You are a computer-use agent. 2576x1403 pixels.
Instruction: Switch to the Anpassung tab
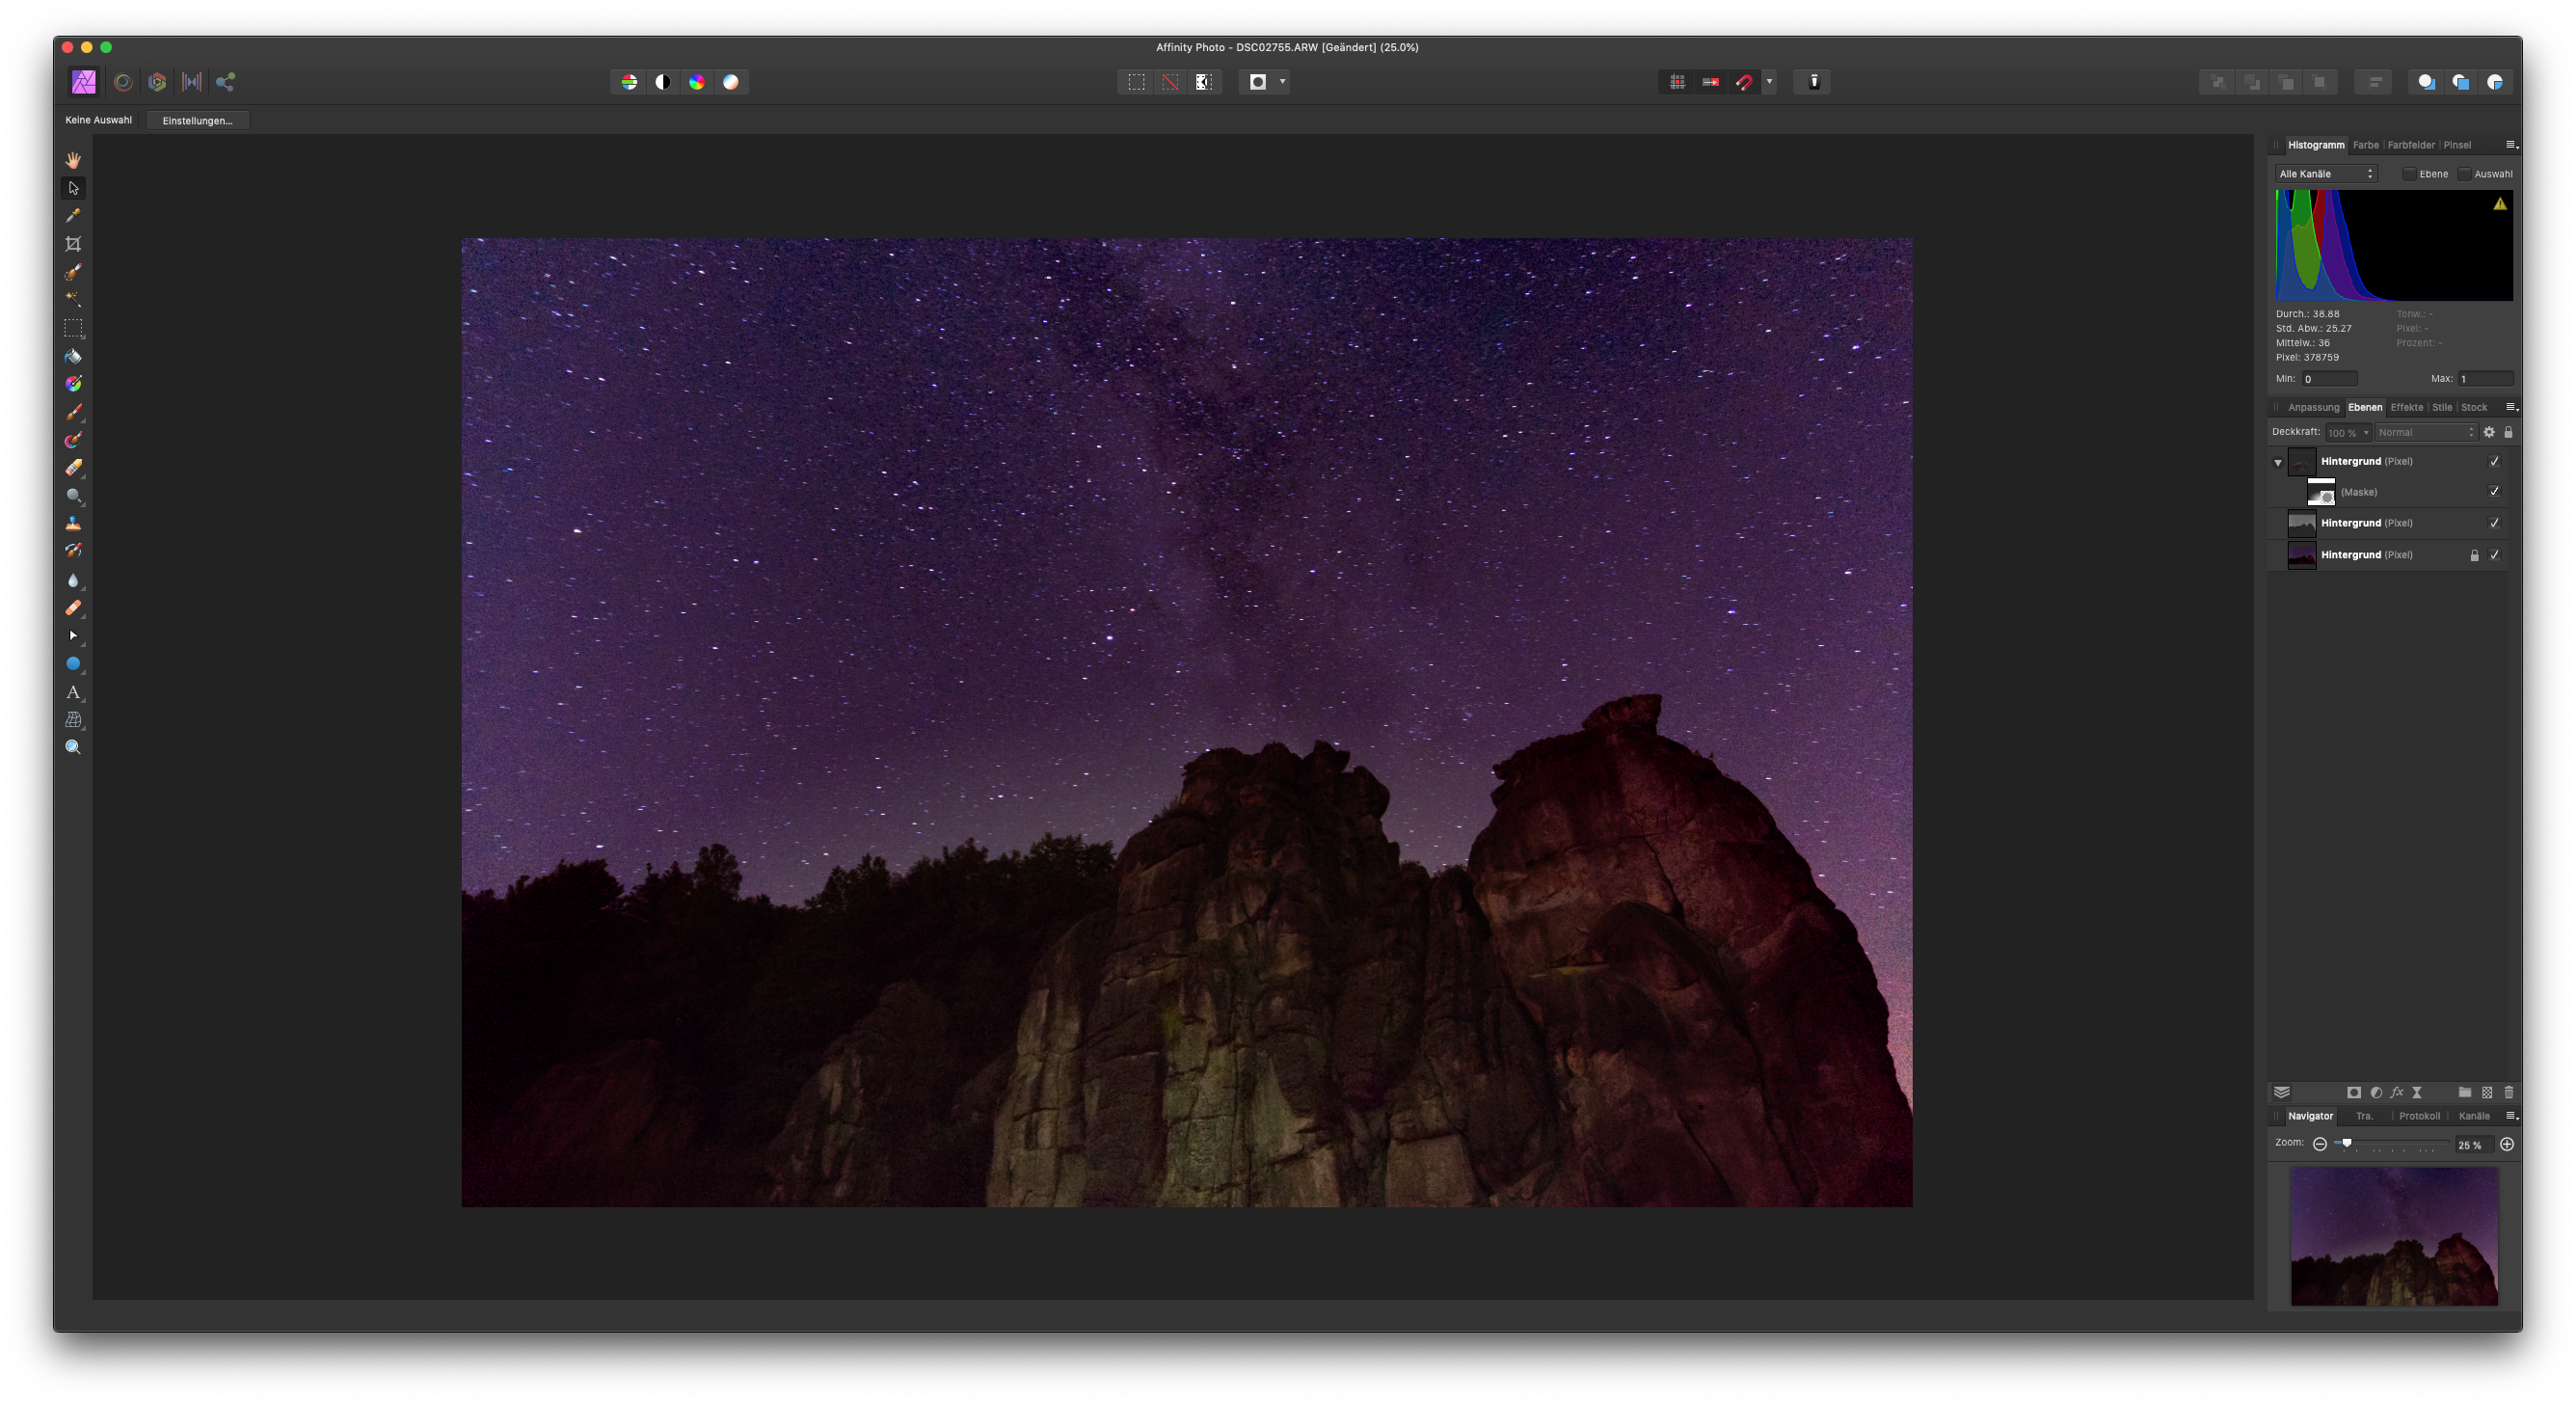[2313, 407]
